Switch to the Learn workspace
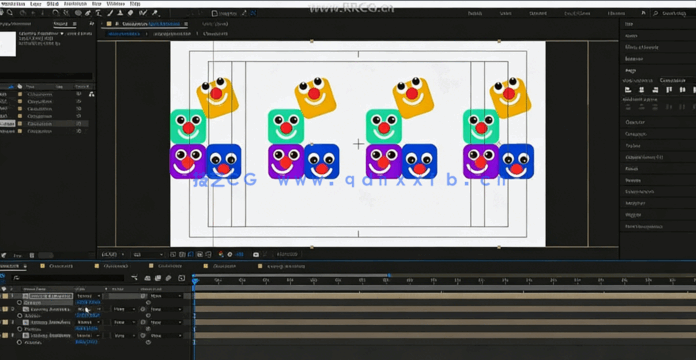 click(506, 13)
